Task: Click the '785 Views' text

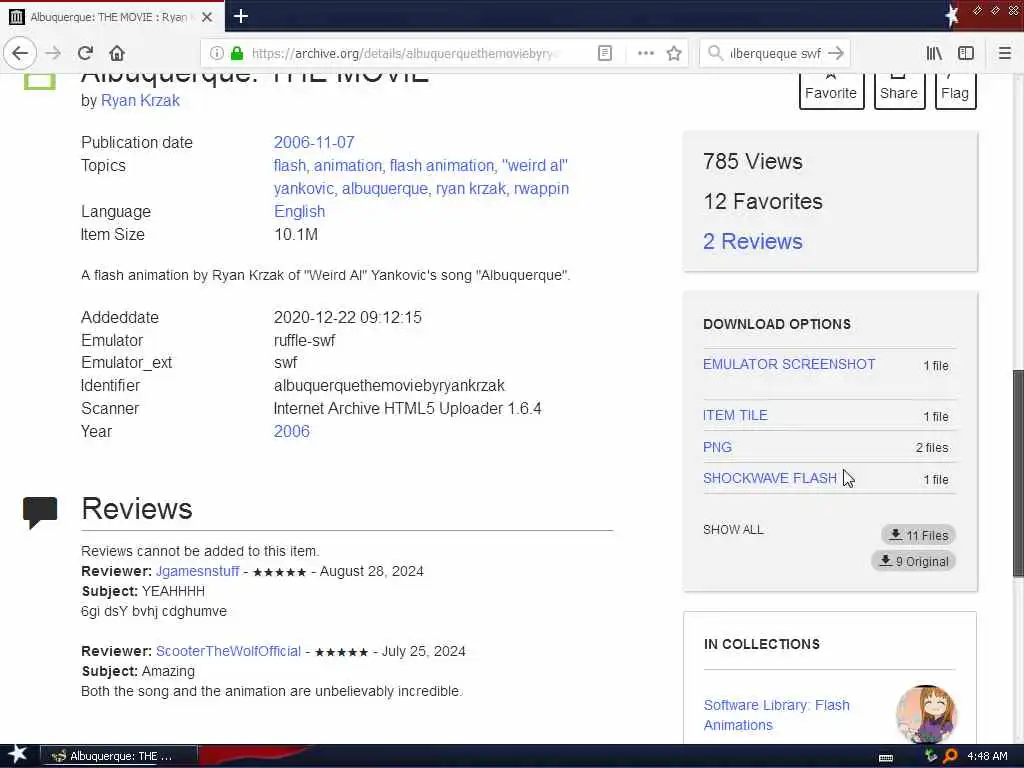Action: pos(752,161)
